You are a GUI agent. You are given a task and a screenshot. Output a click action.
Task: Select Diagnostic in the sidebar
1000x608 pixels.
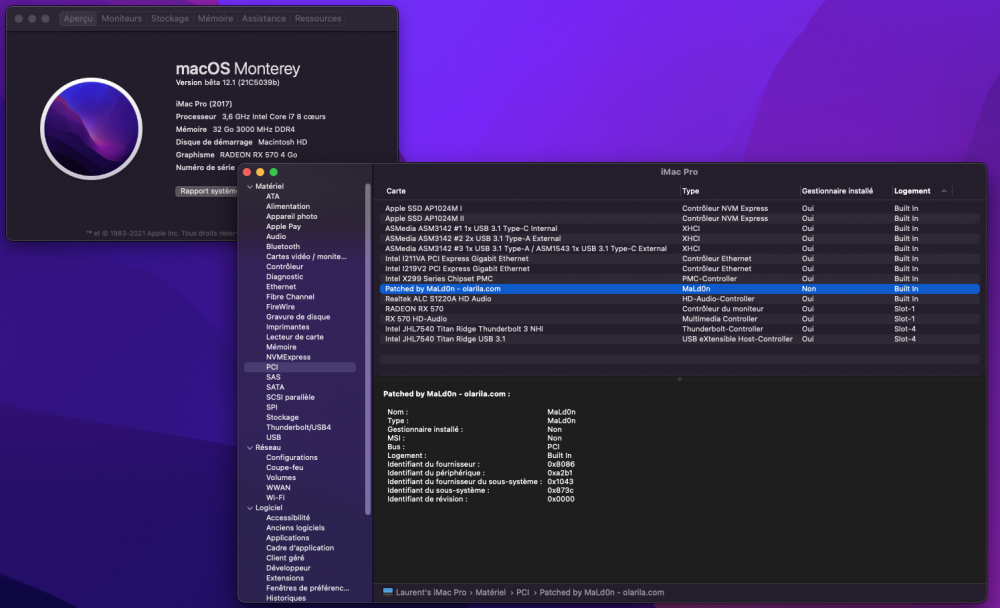tap(284, 277)
